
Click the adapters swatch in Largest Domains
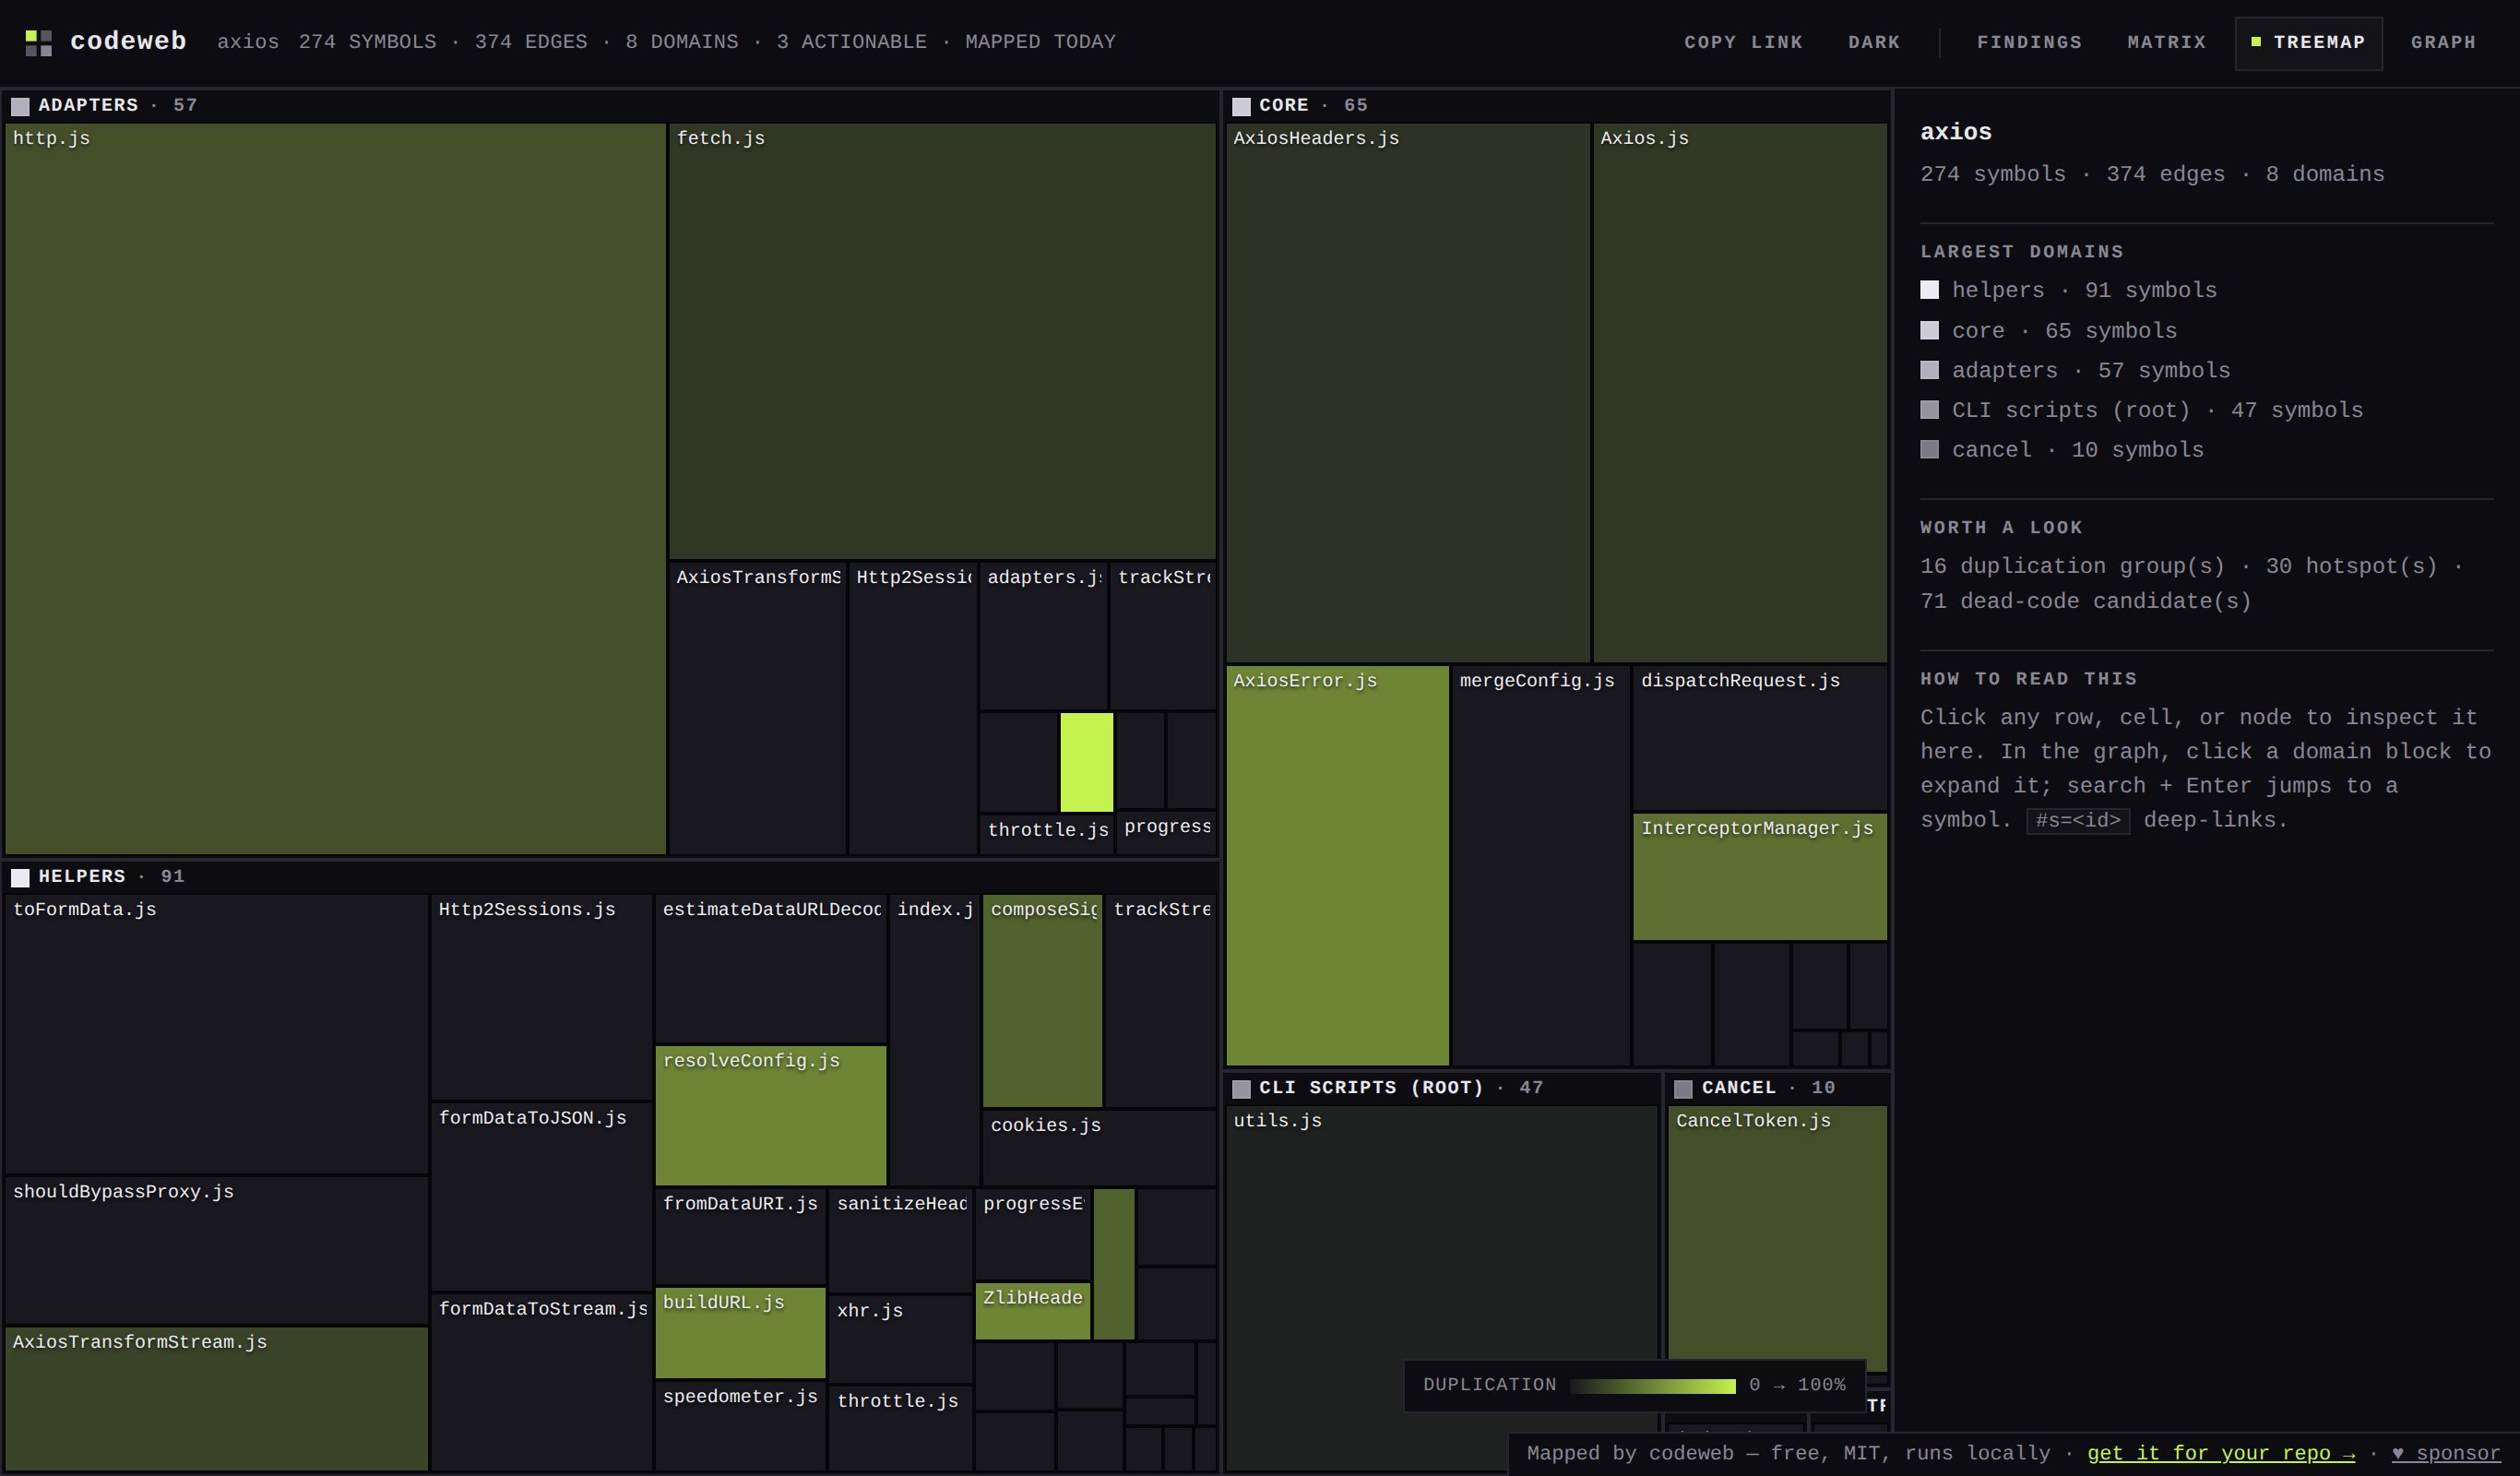tap(1929, 370)
